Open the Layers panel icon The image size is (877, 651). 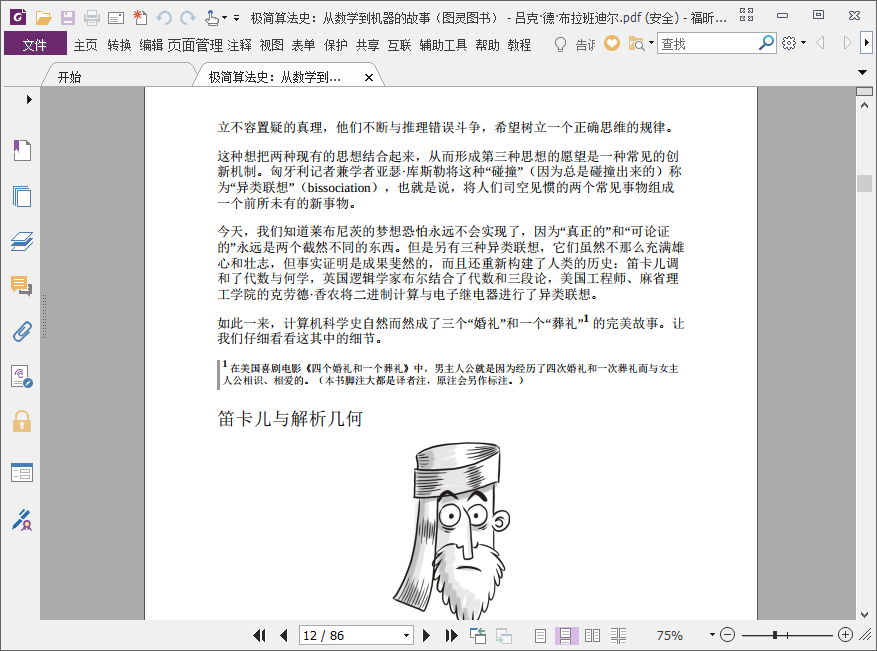(x=22, y=241)
